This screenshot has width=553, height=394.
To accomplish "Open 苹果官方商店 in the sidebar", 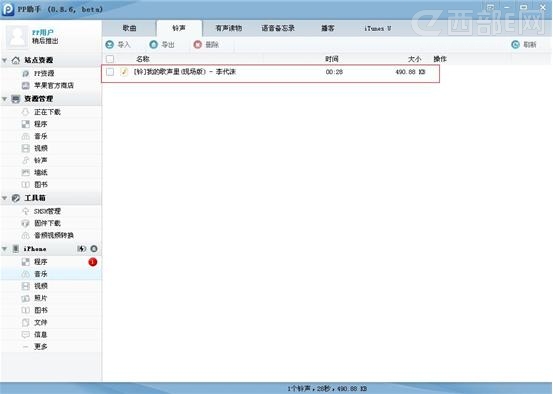I will tap(51, 85).
